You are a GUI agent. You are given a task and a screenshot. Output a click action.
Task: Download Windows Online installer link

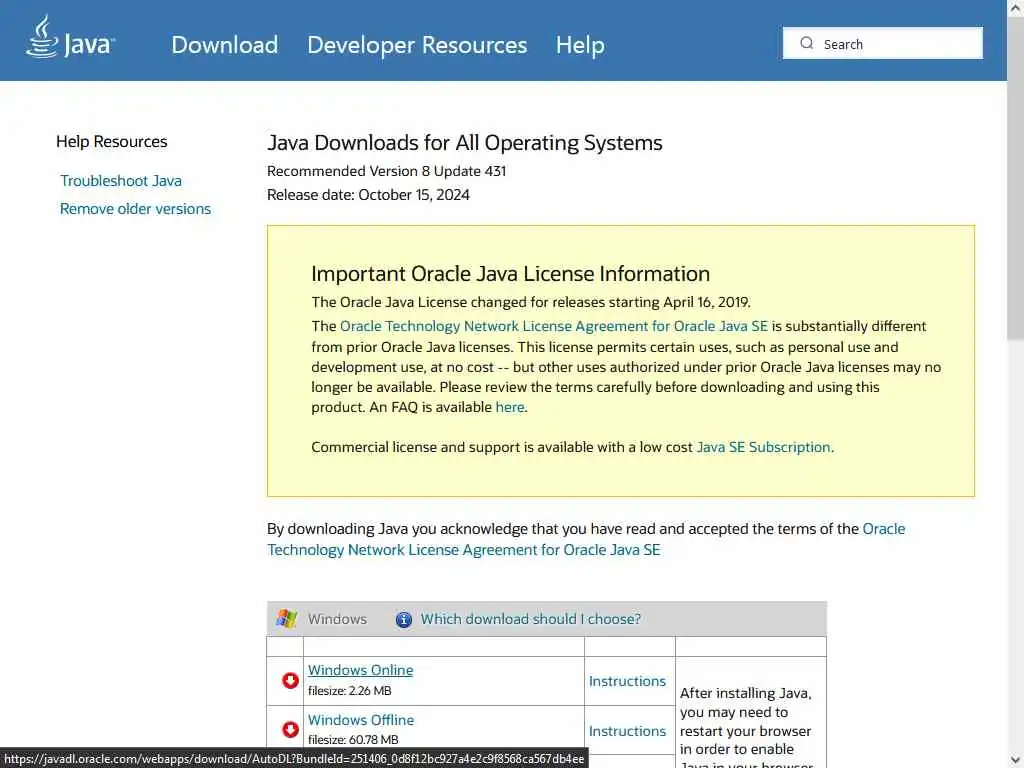pos(360,670)
